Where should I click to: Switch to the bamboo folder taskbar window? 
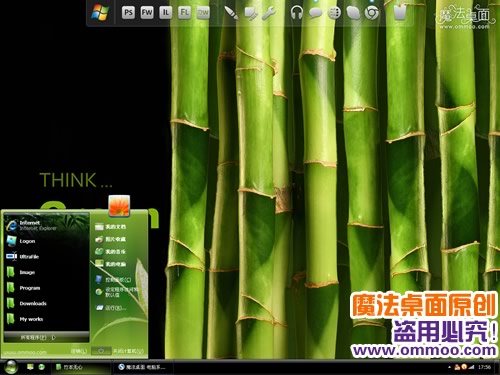(x=81, y=367)
